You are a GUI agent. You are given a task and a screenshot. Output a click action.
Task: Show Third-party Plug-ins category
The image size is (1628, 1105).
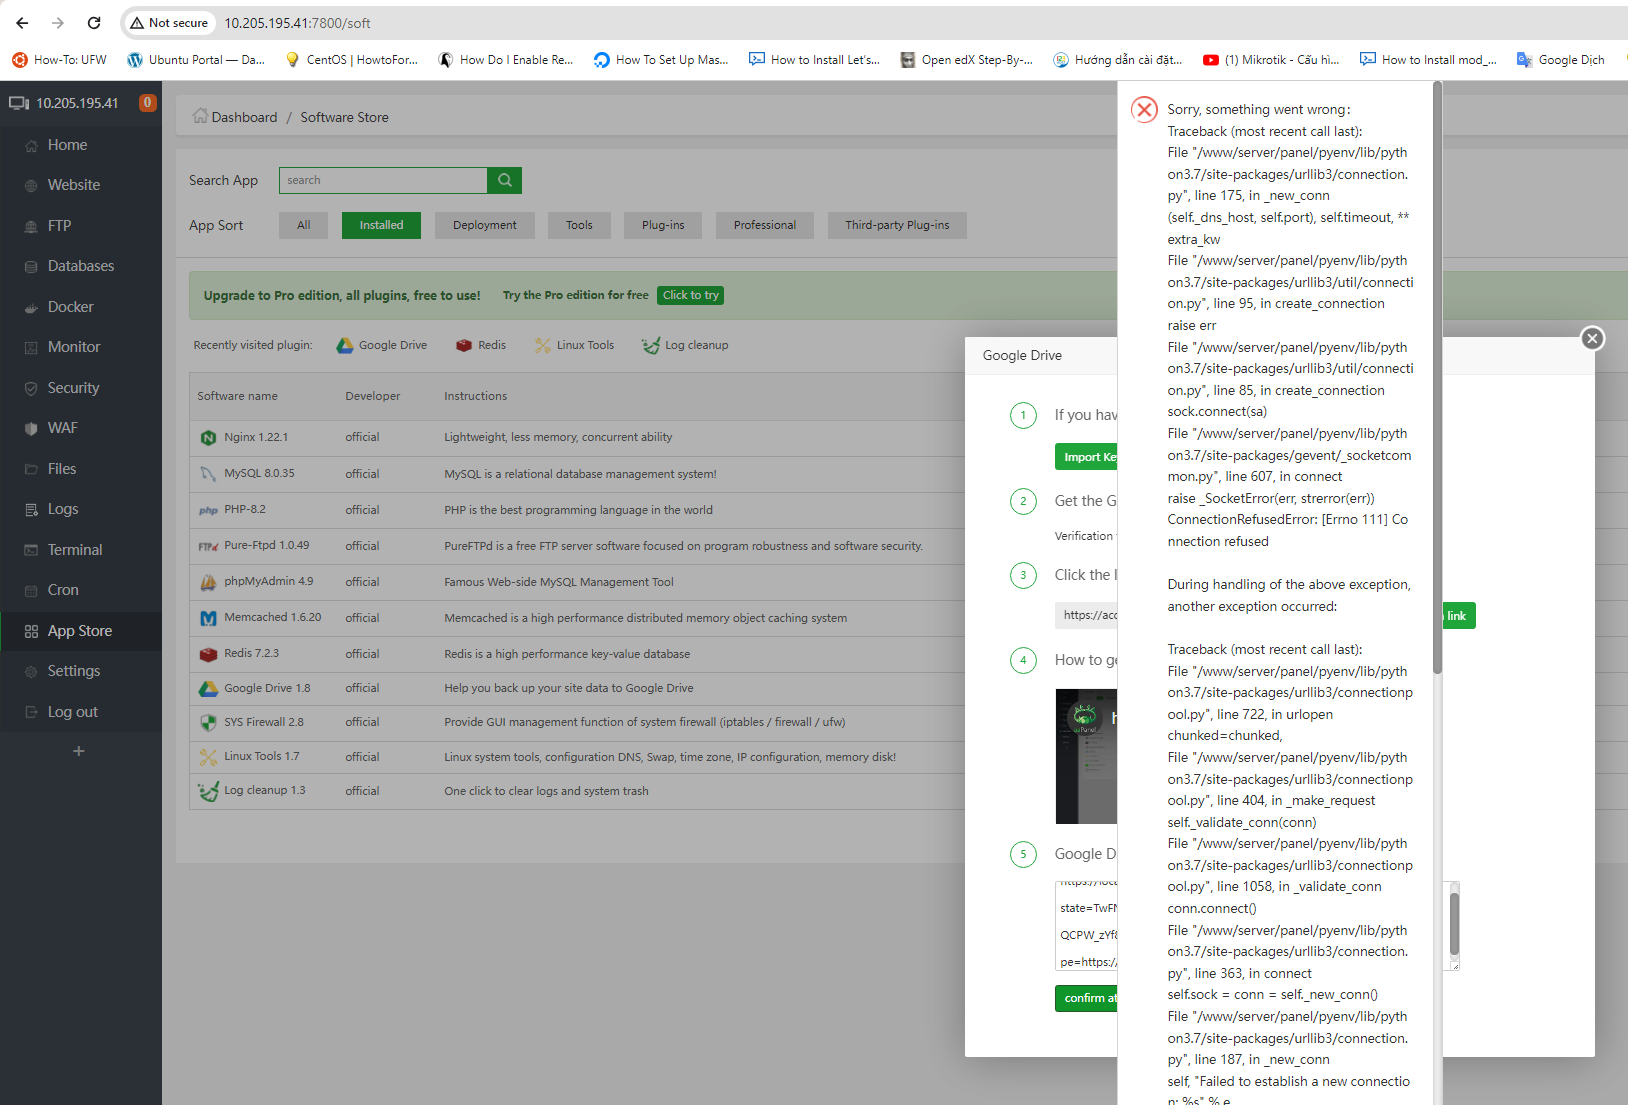(897, 225)
